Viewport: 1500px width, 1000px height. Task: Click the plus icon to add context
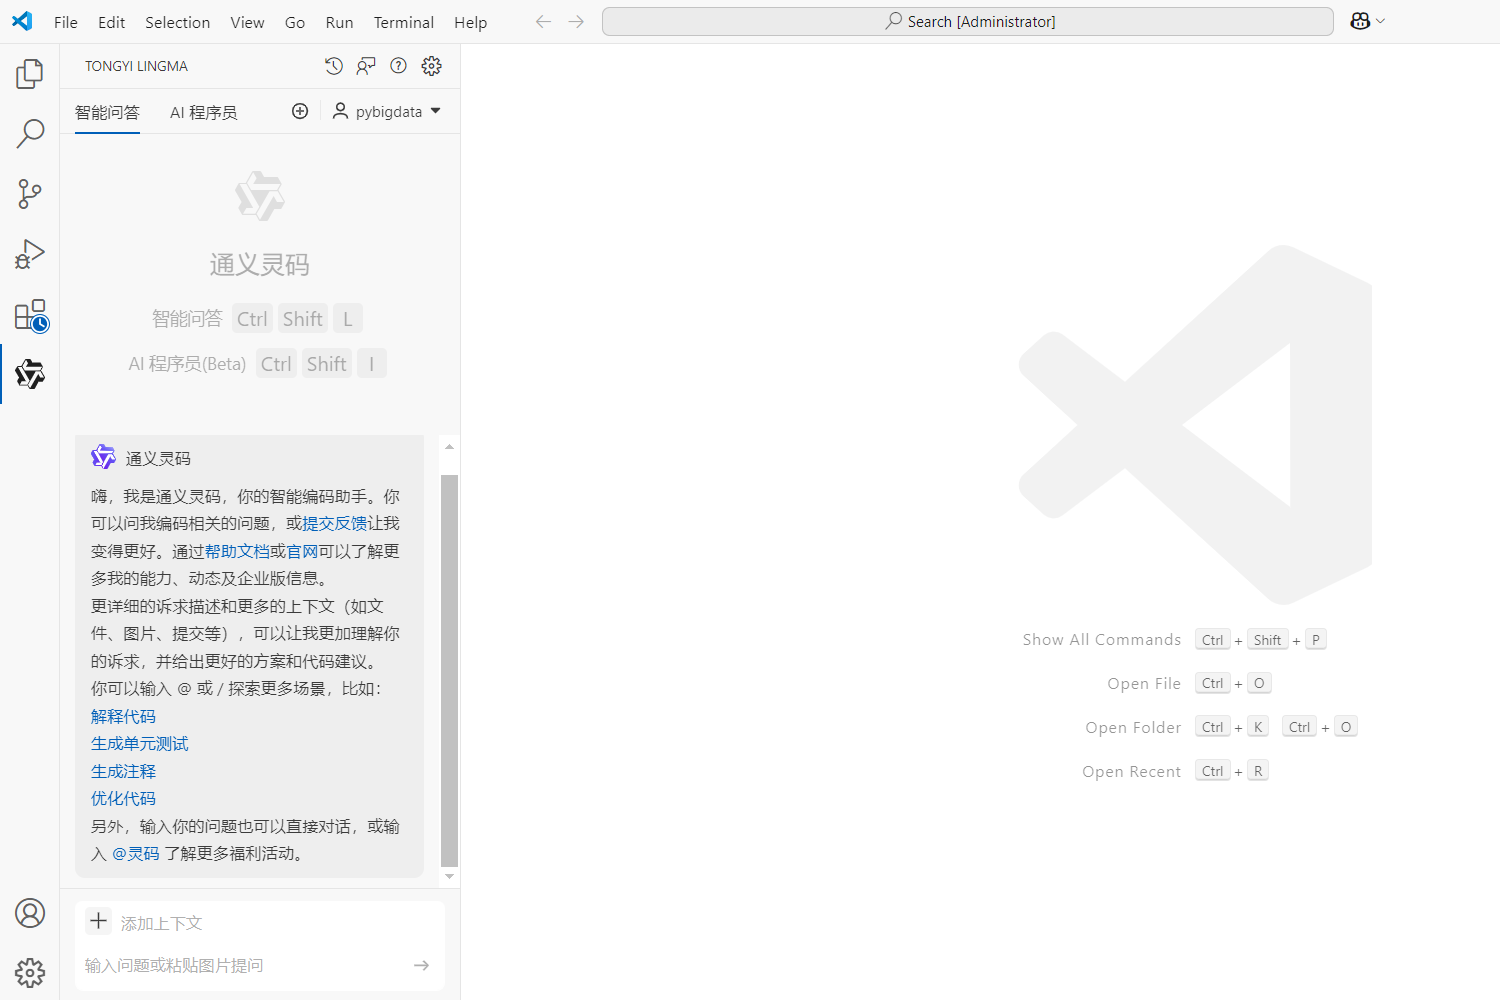tap(99, 921)
